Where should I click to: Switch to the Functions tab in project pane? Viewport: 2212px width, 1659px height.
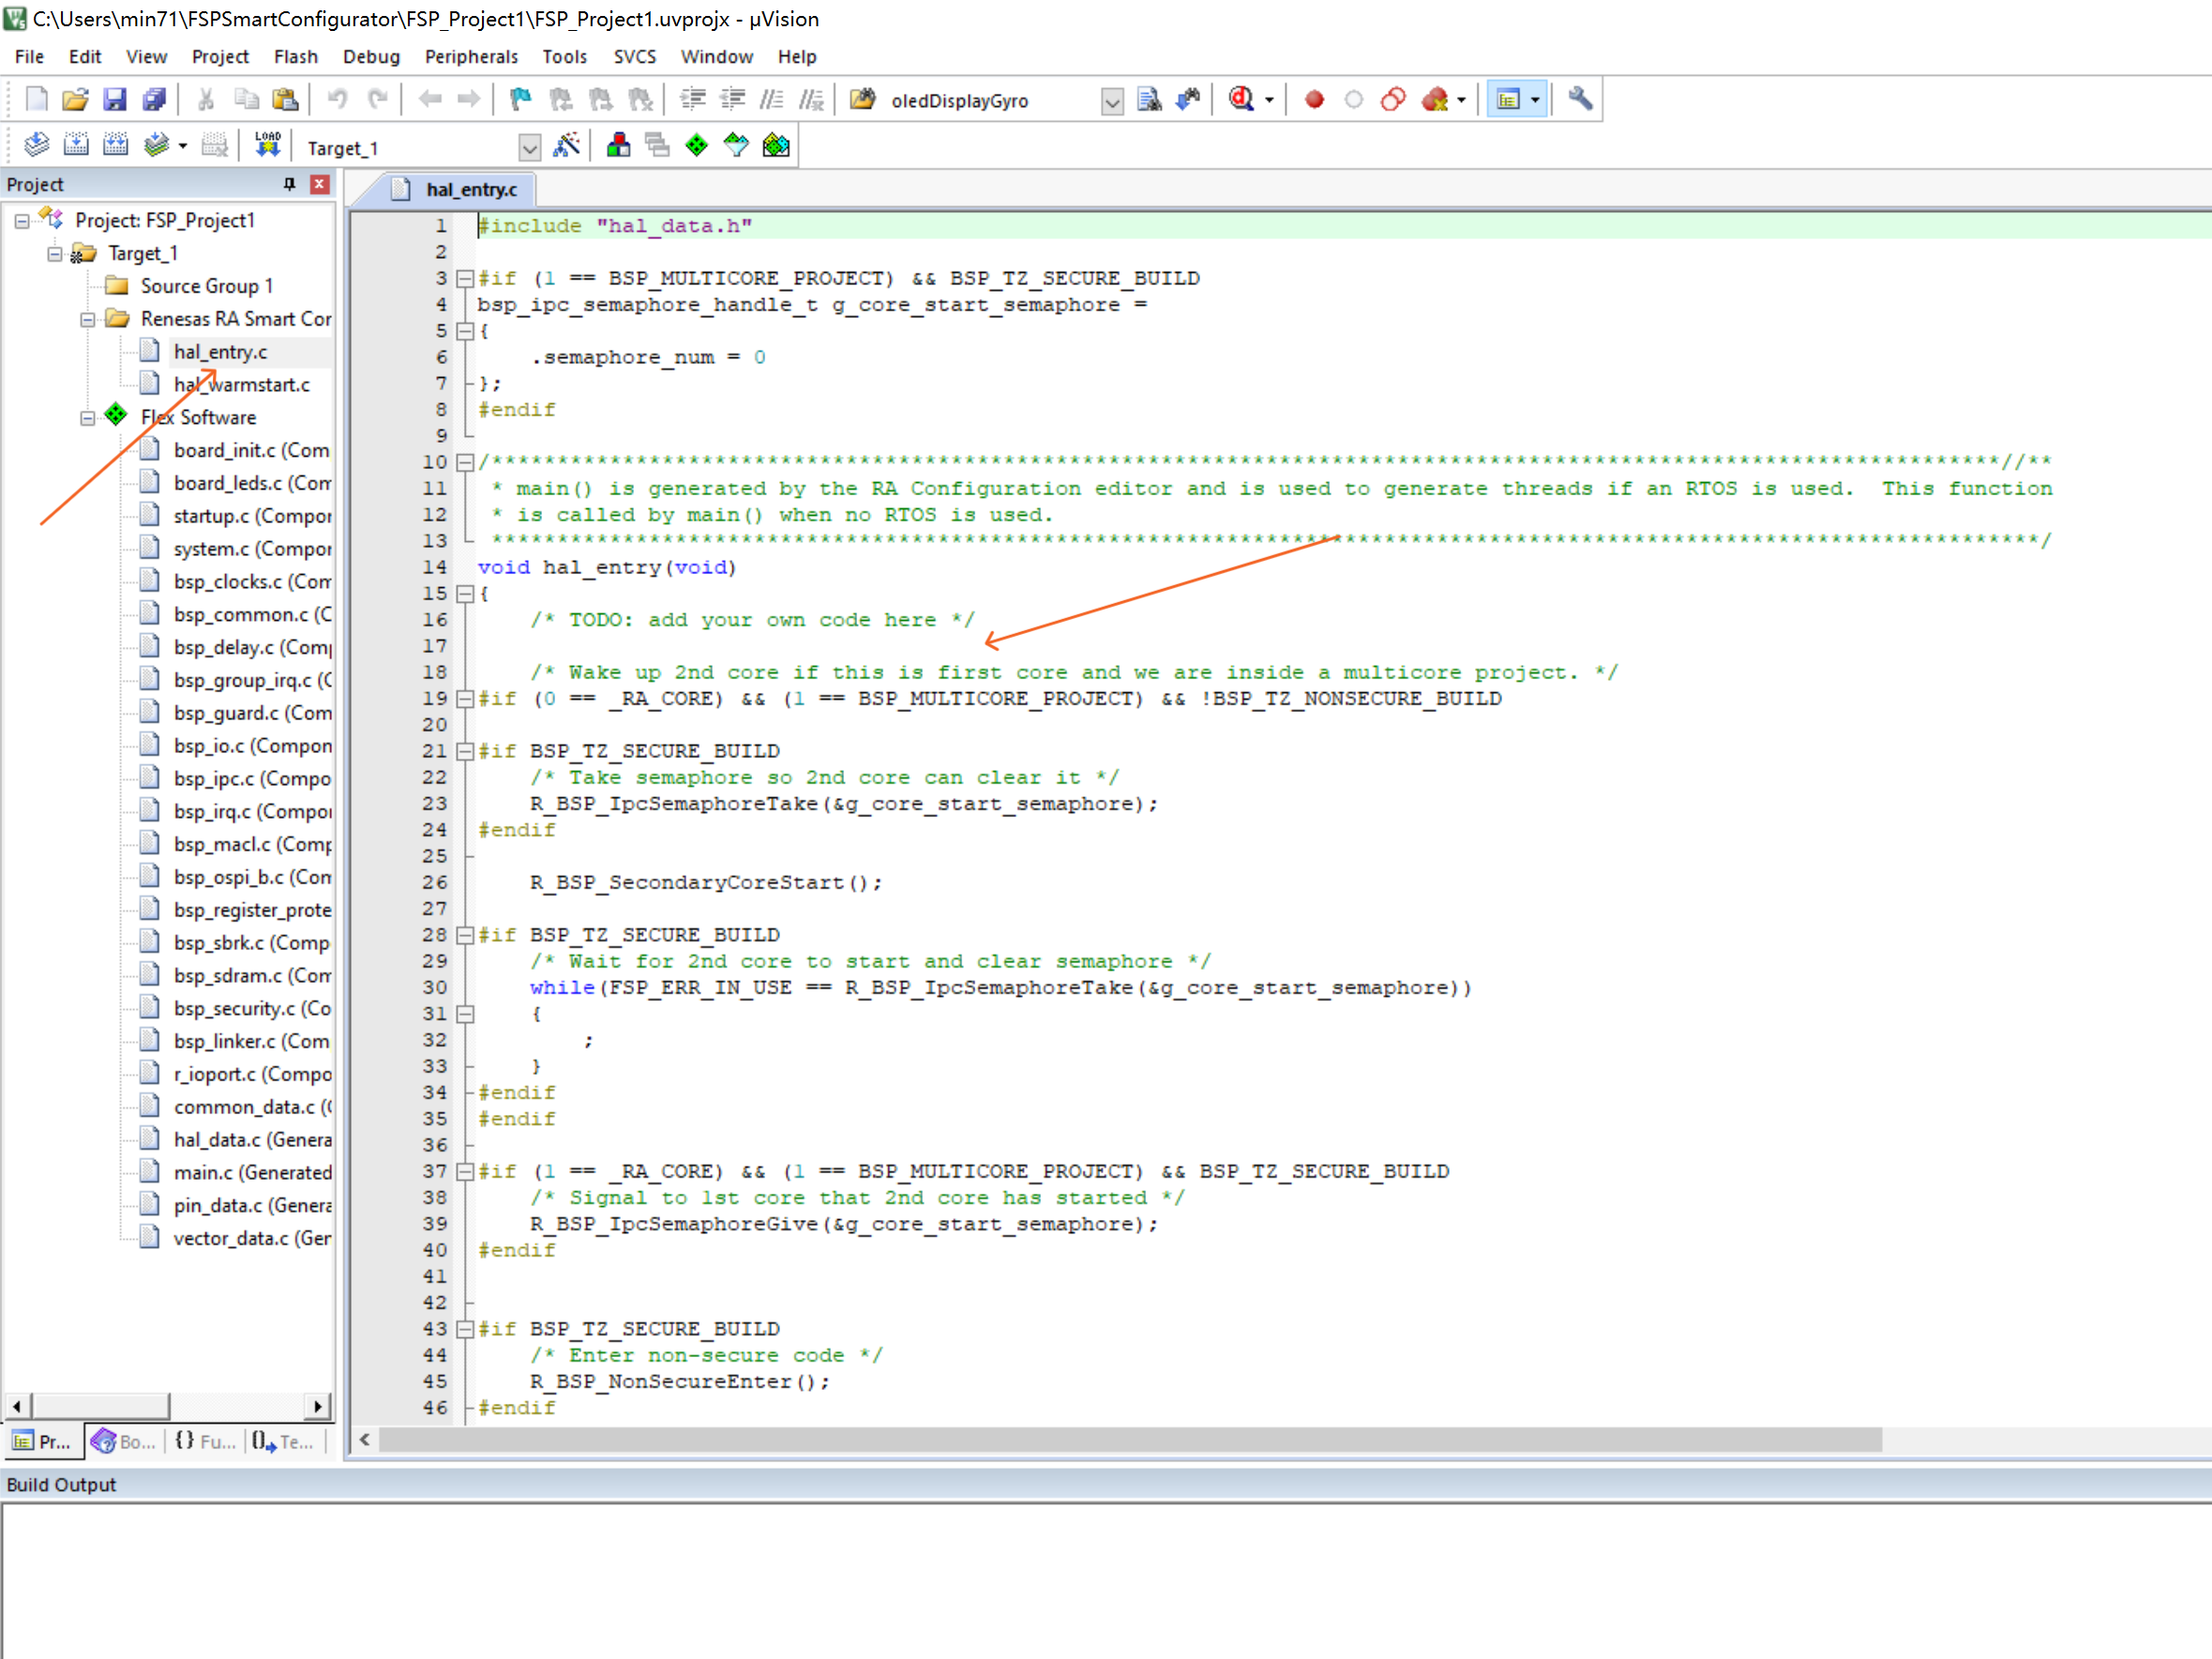[x=205, y=1441]
